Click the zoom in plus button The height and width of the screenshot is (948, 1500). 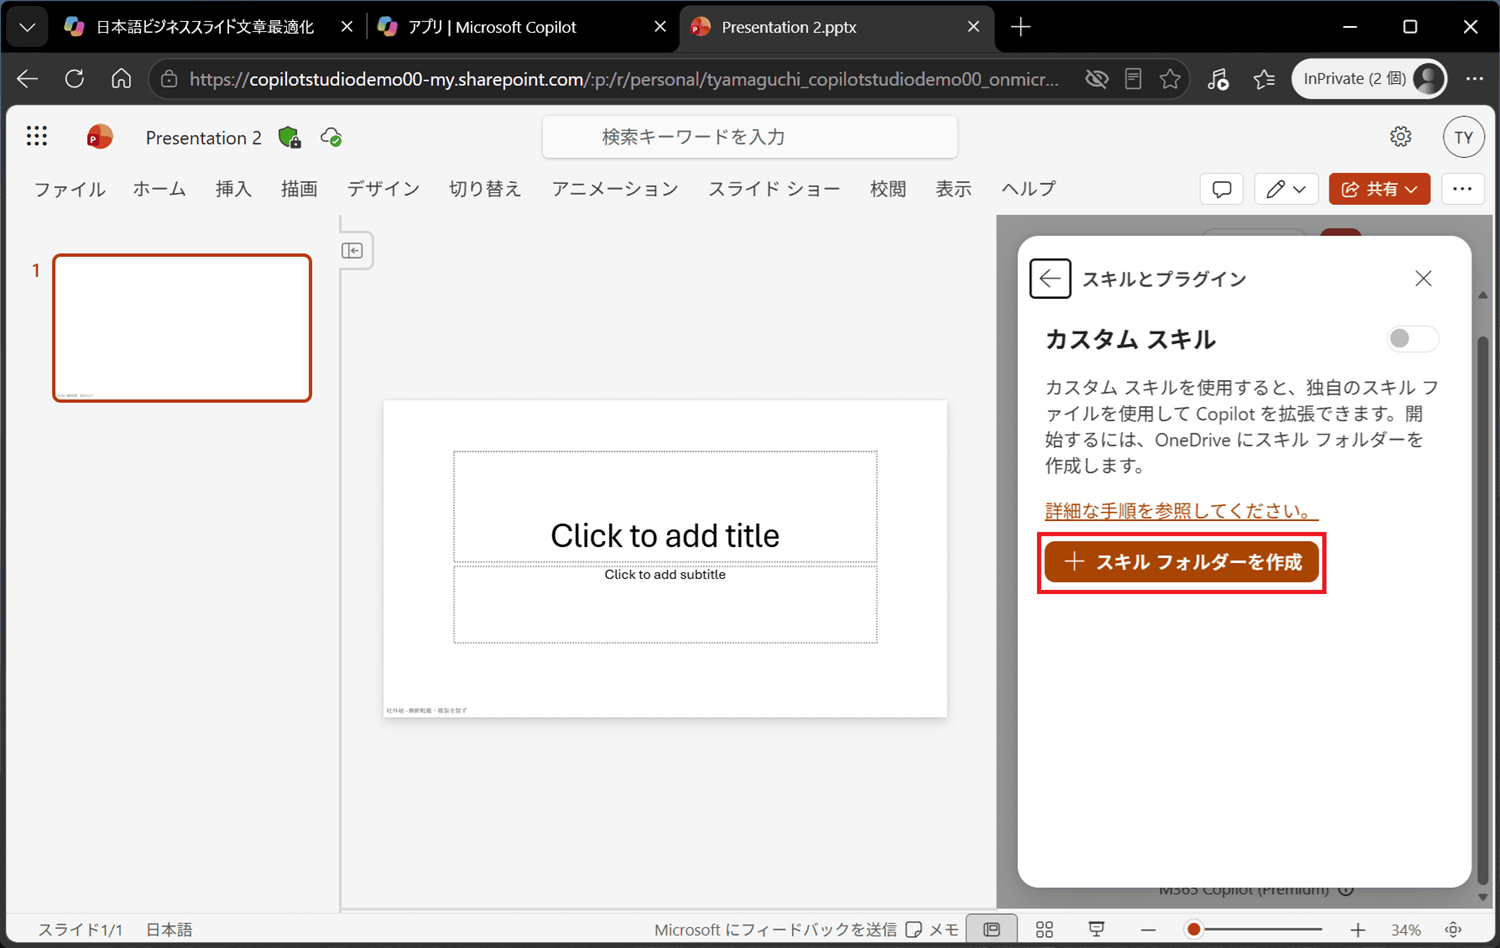click(x=1357, y=929)
